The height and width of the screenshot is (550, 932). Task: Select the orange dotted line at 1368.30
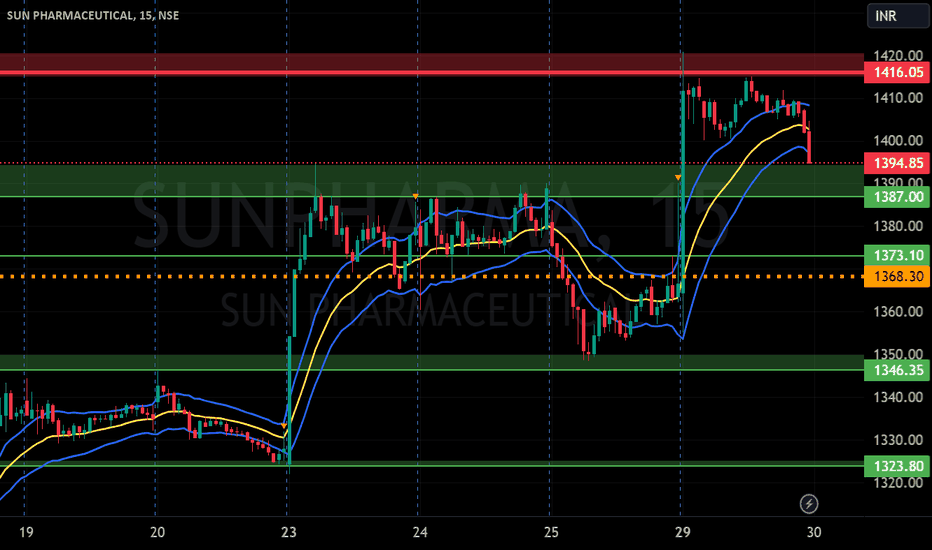431,276
